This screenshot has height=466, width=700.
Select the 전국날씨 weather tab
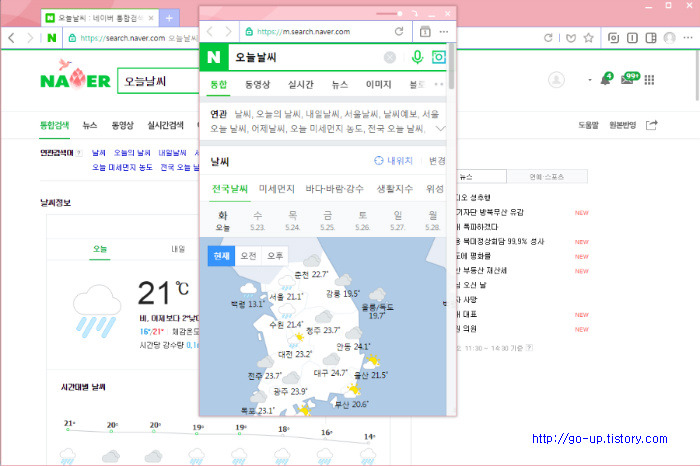(230, 189)
